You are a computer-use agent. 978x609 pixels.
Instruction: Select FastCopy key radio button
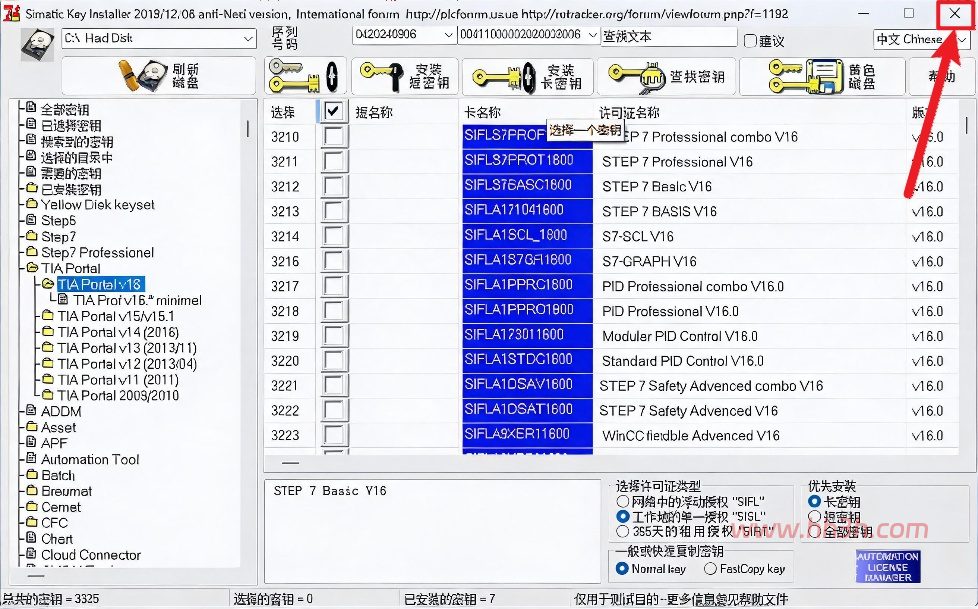click(710, 568)
